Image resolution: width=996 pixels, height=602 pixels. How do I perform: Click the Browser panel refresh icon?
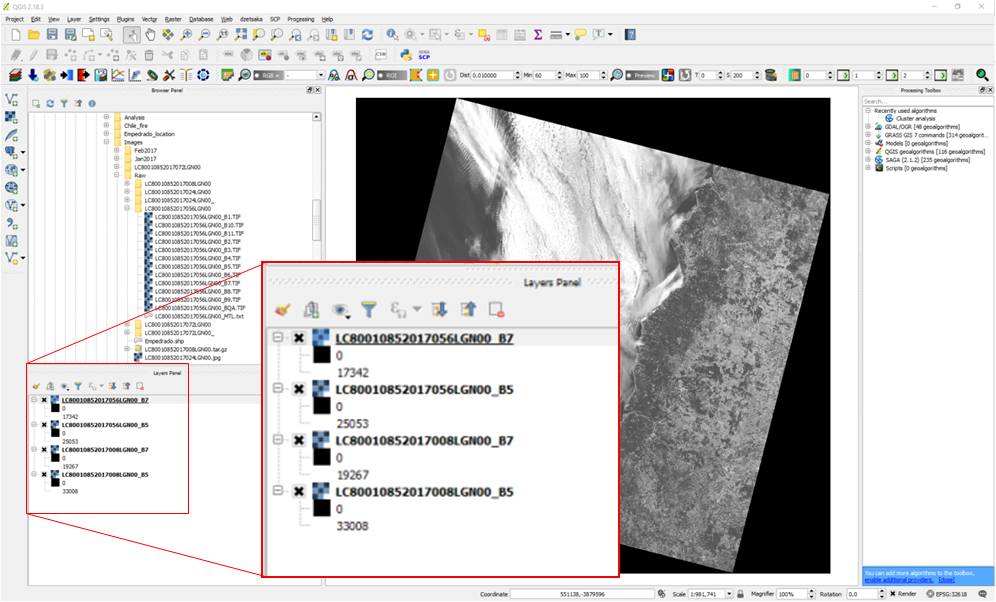pos(50,103)
